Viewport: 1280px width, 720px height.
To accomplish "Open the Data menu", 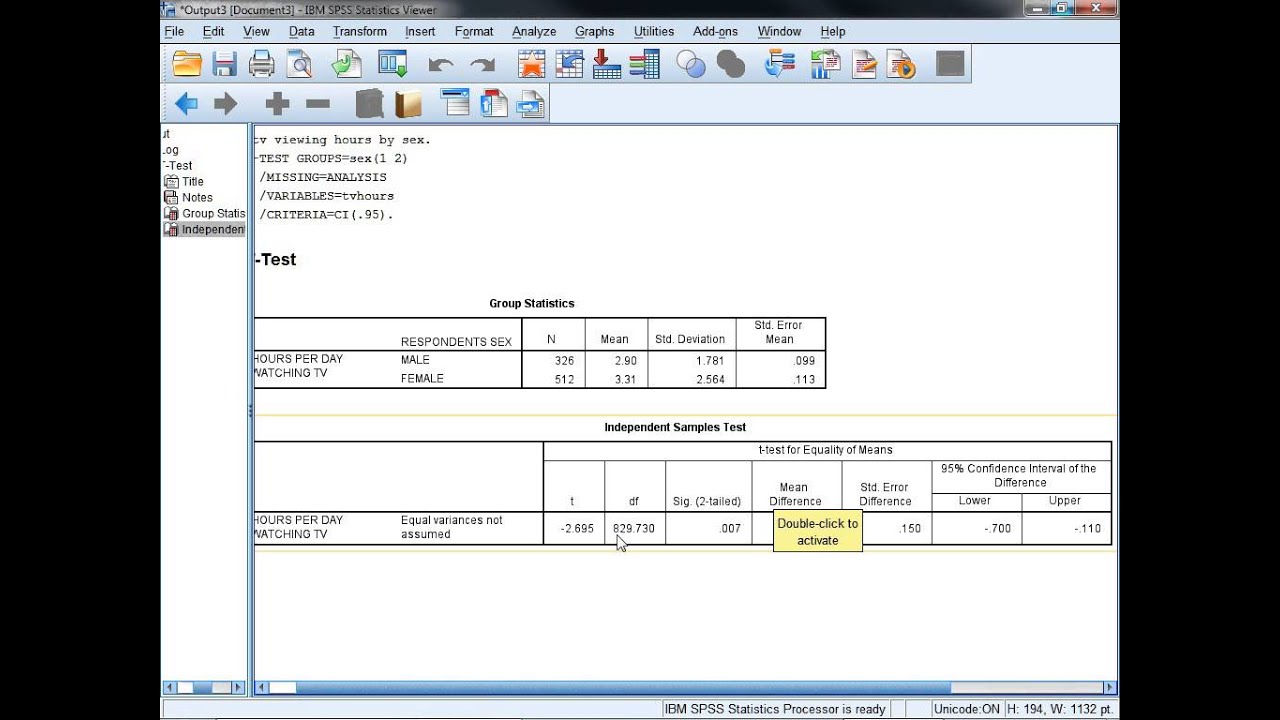I will click(301, 31).
